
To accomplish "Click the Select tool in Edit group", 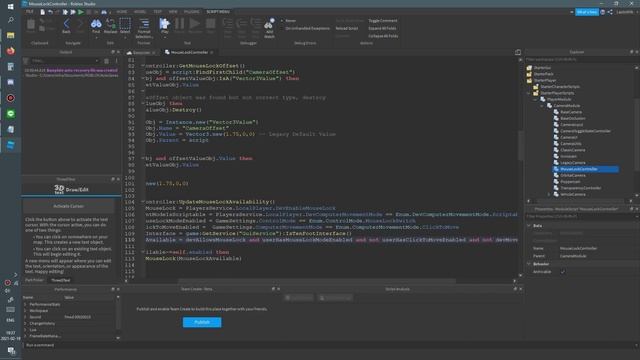I will [125, 26].
